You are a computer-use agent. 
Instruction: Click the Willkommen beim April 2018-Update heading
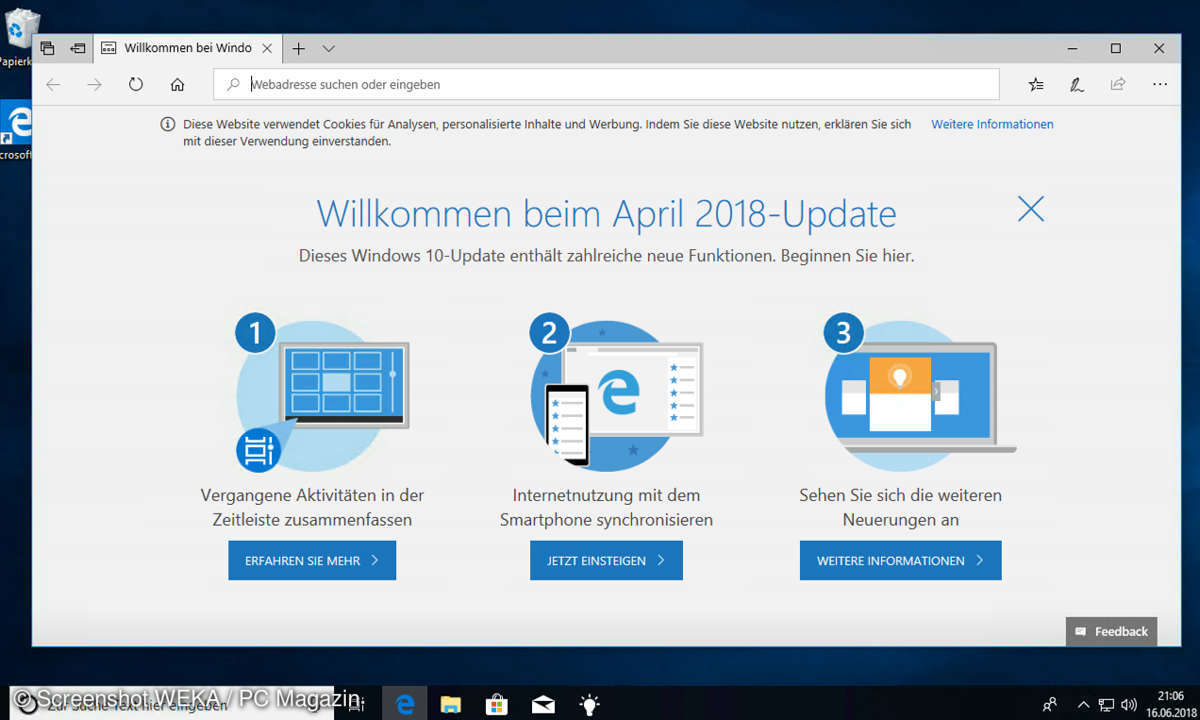tap(606, 214)
